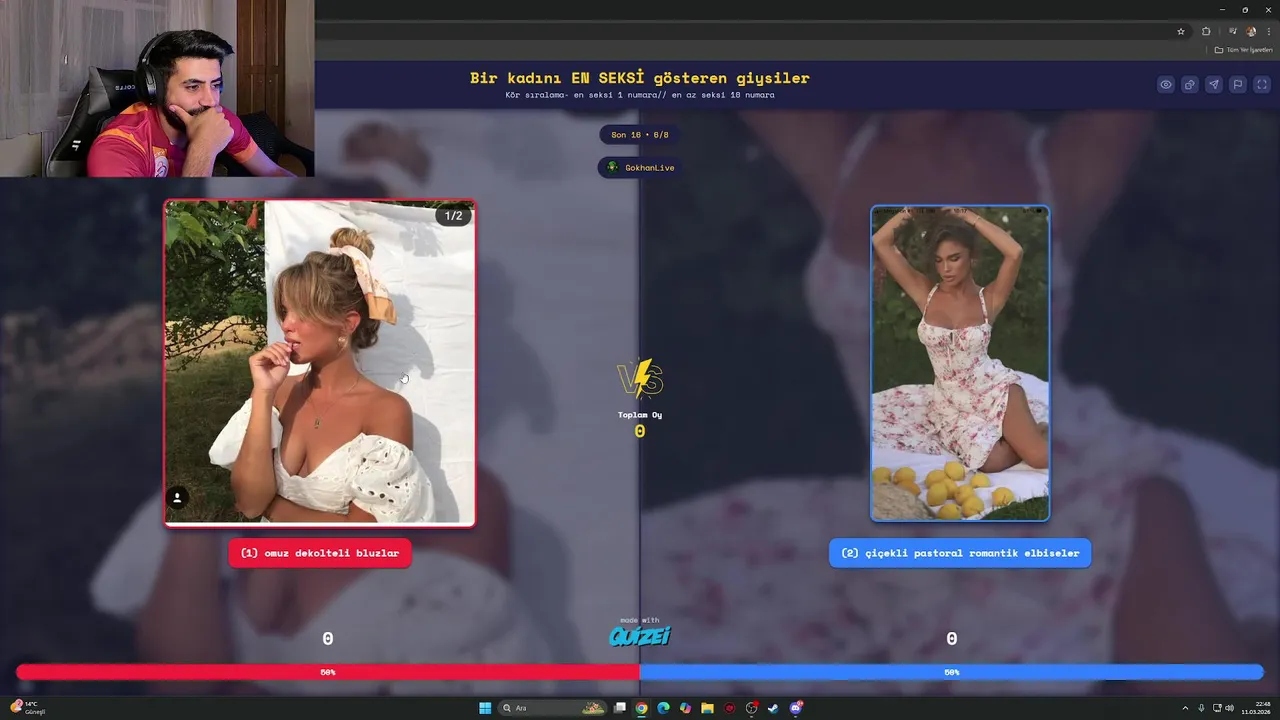
Task: Open Chrome three-dot menu
Action: coord(1269,31)
